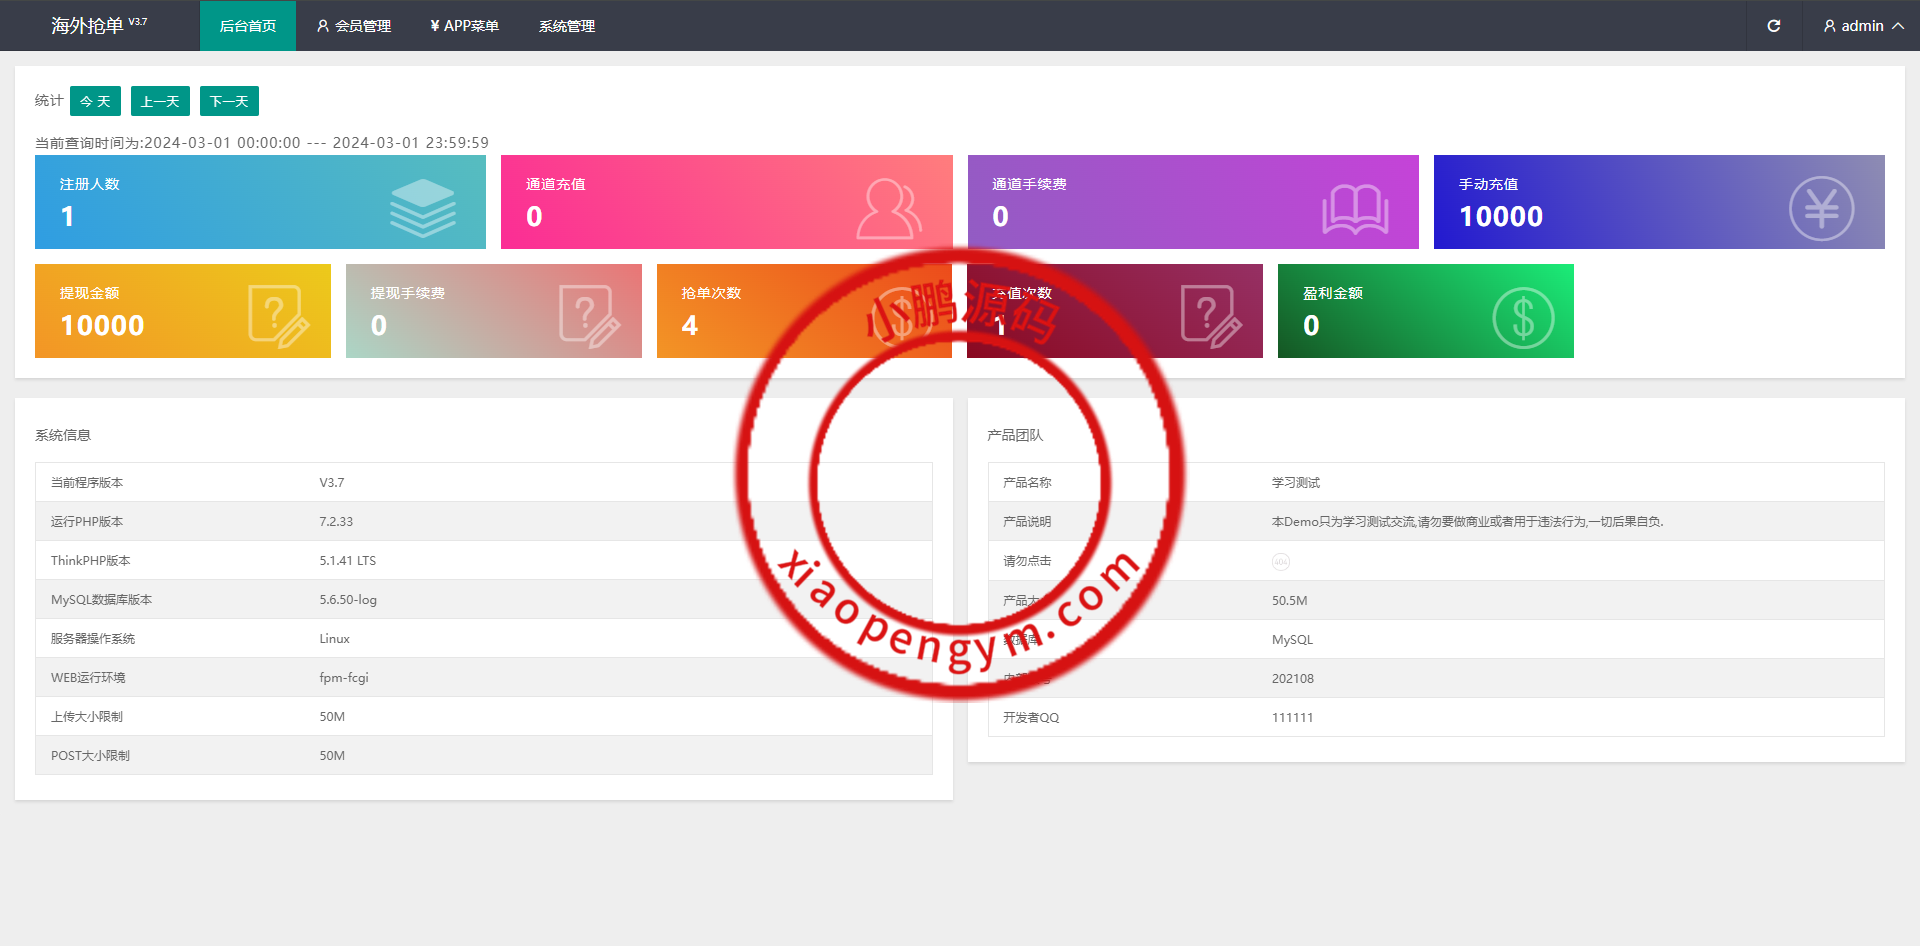Screen dimensions: 1920x946
Task: Click the 今天 statistics button
Action: coord(95,101)
